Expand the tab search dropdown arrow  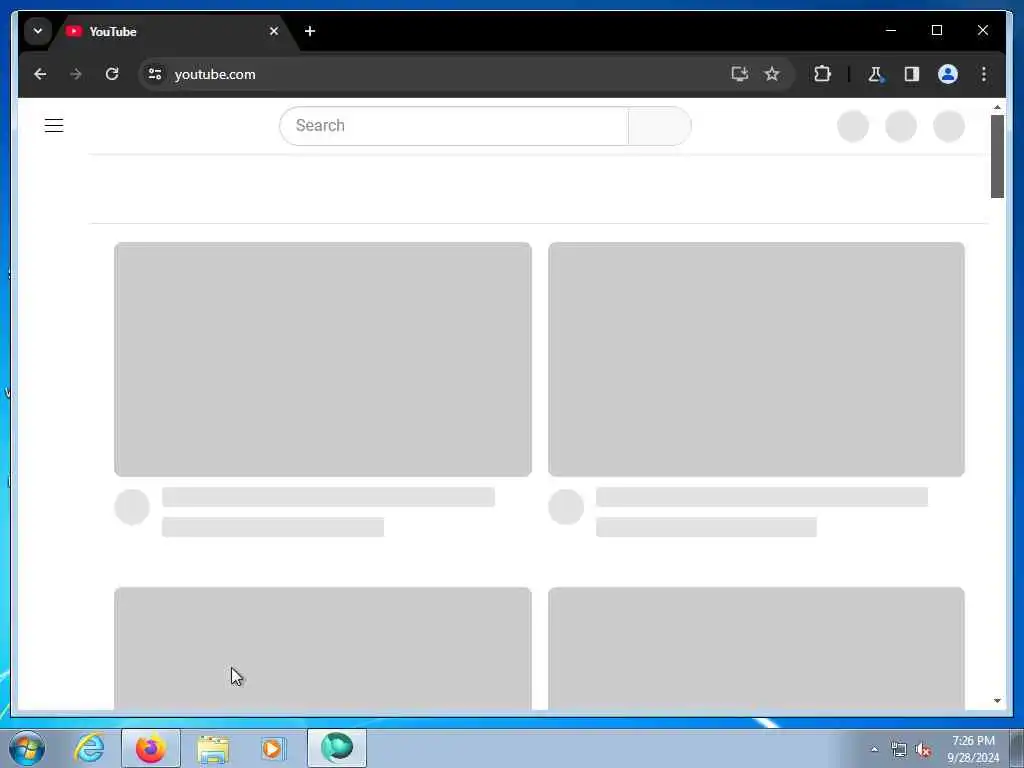click(x=38, y=31)
